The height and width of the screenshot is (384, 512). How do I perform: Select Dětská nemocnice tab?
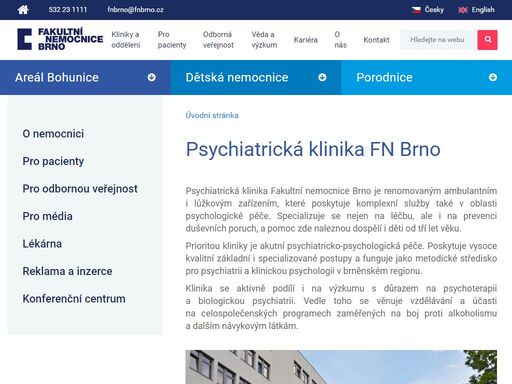coord(256,77)
